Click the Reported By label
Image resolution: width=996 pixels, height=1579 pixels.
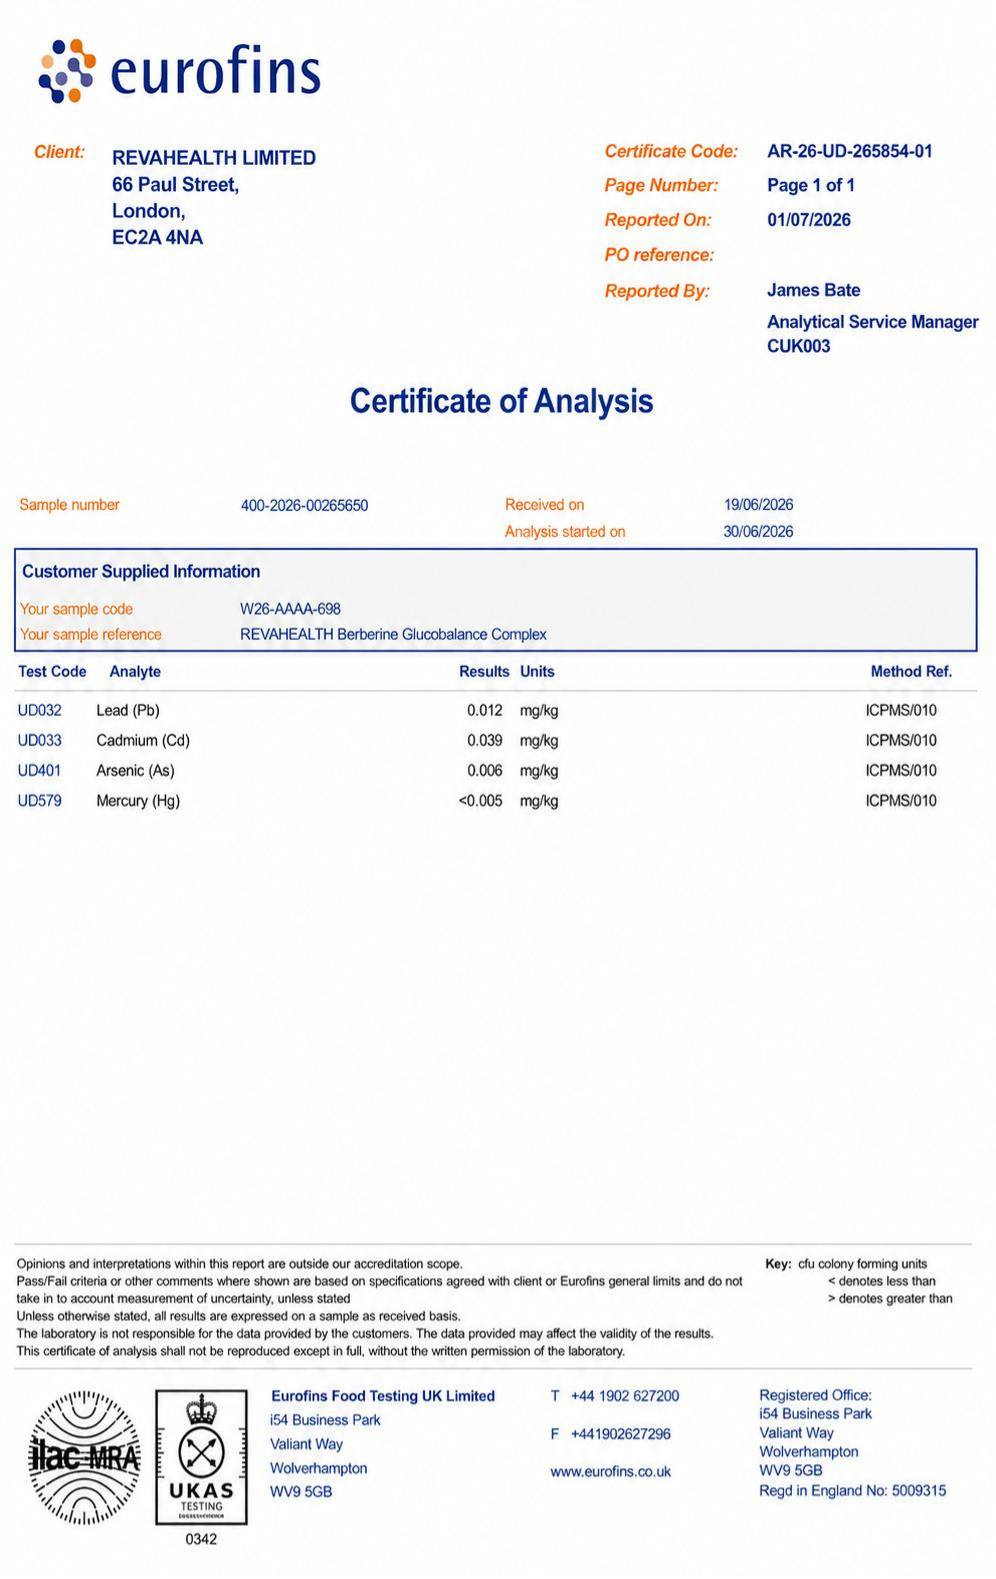pos(657,291)
